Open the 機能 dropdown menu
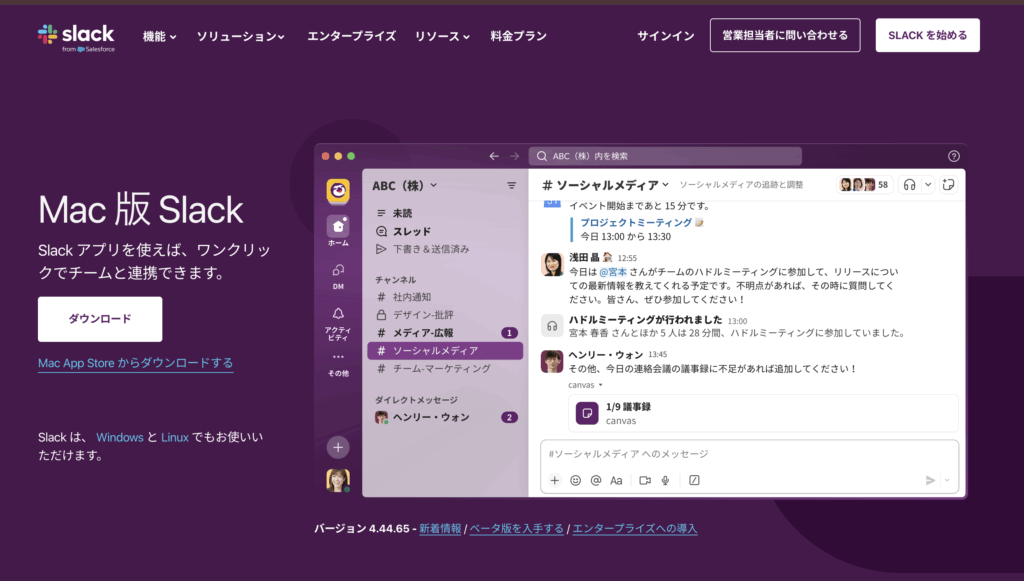Image resolution: width=1024 pixels, height=581 pixels. [159, 37]
